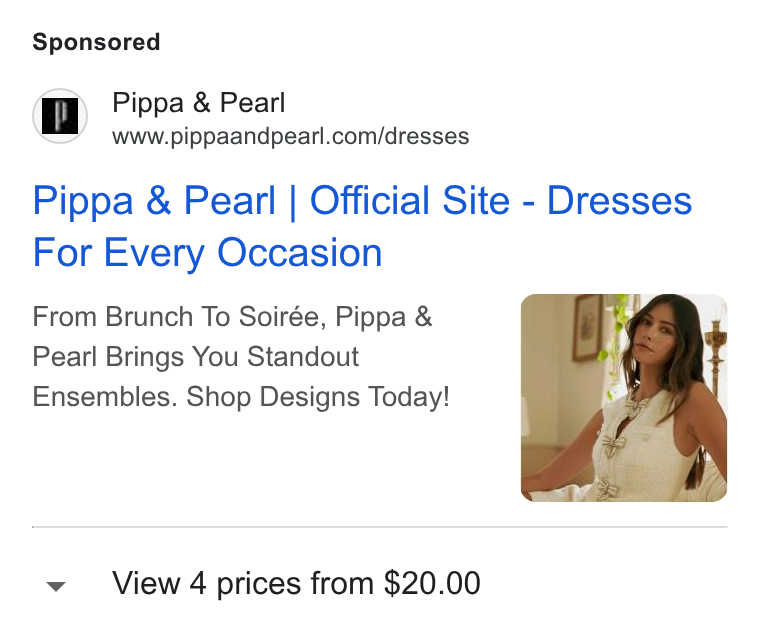This screenshot has width=760, height=644.
Task: Expand the prices dropdown arrow
Action: pyautogui.click(x=56, y=586)
